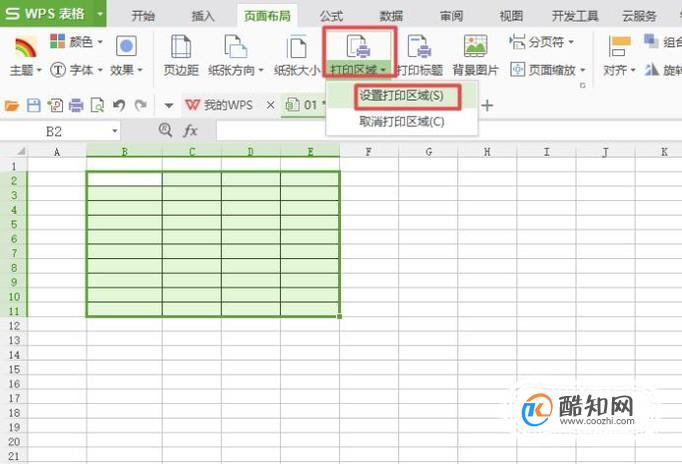Click the 打印标题 print titles icon
682x464 pixels.
pyautogui.click(x=419, y=47)
